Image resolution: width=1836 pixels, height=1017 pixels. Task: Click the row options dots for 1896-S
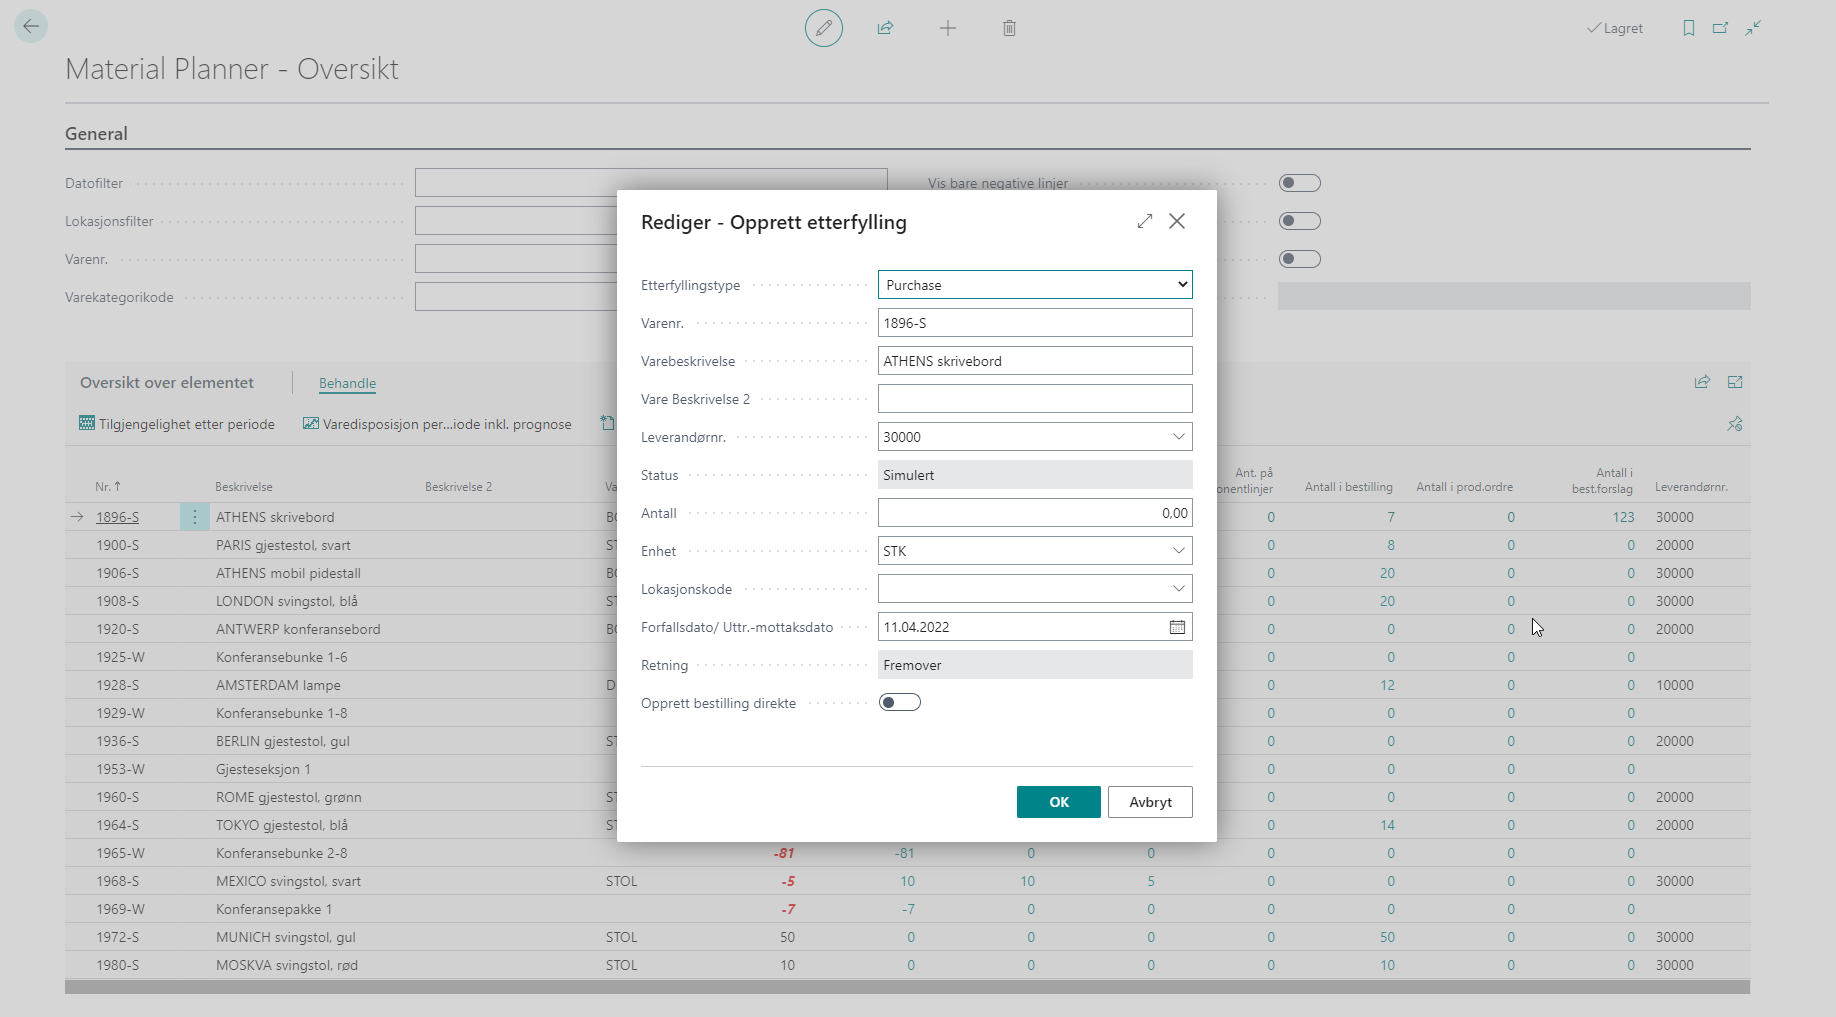click(x=194, y=517)
